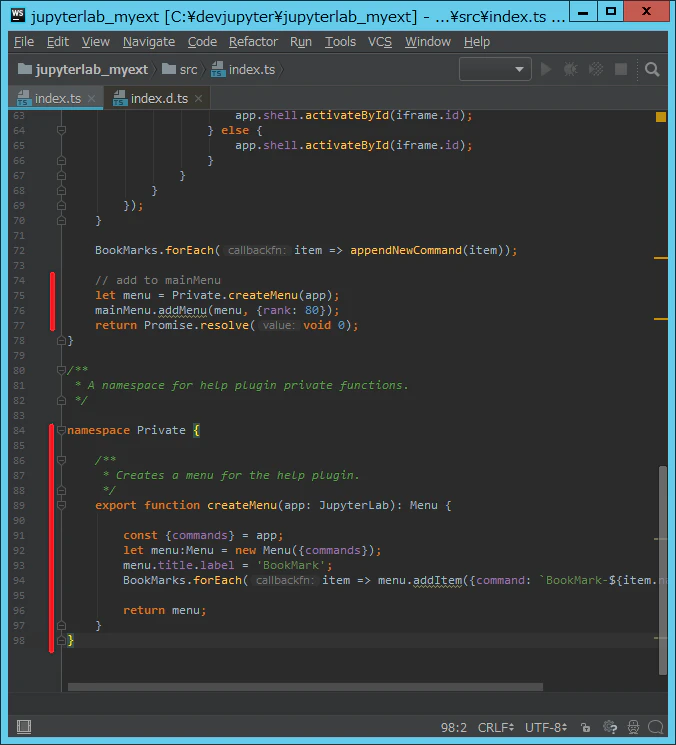Open the Edit menu
Screen dimensions: 676x745
click(58, 42)
